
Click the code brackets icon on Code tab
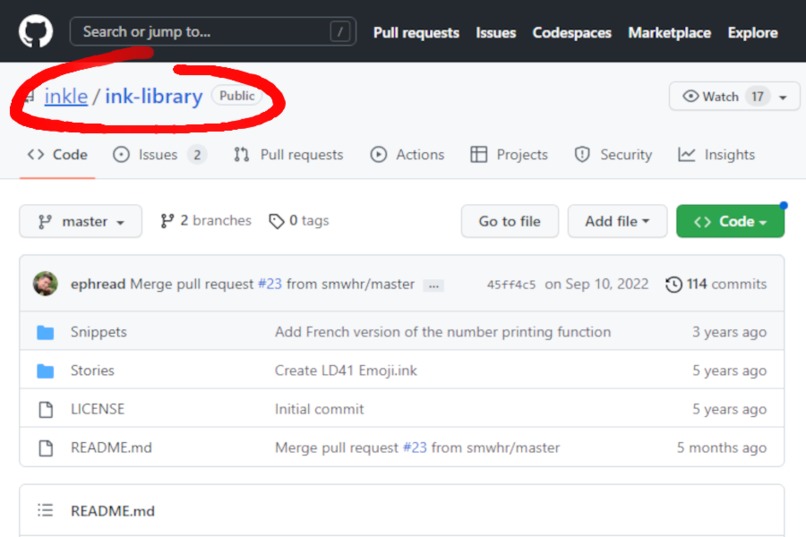pos(35,154)
